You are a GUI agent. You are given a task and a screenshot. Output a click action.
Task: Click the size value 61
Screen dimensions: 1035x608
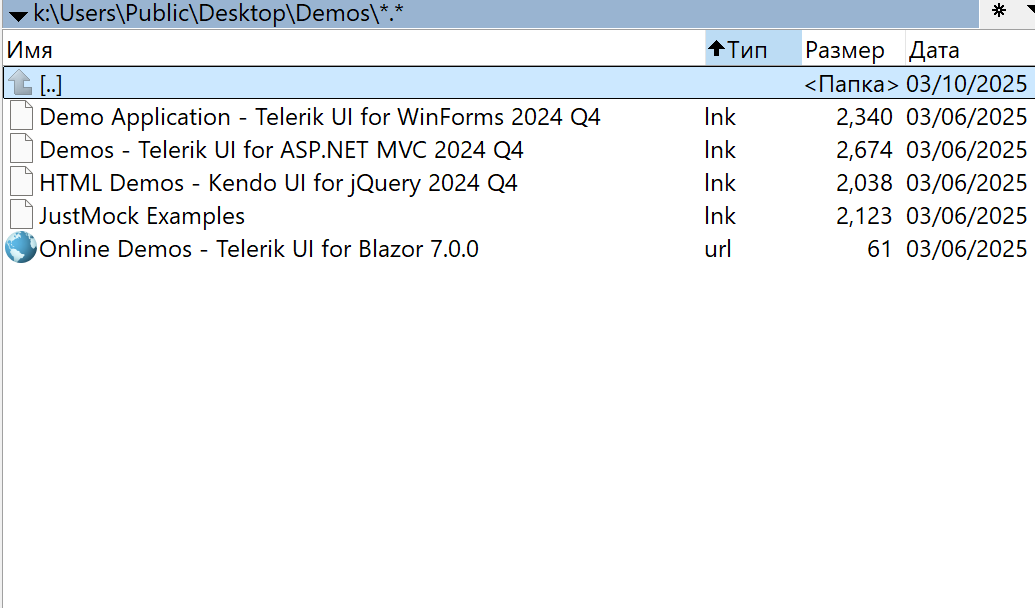click(879, 249)
